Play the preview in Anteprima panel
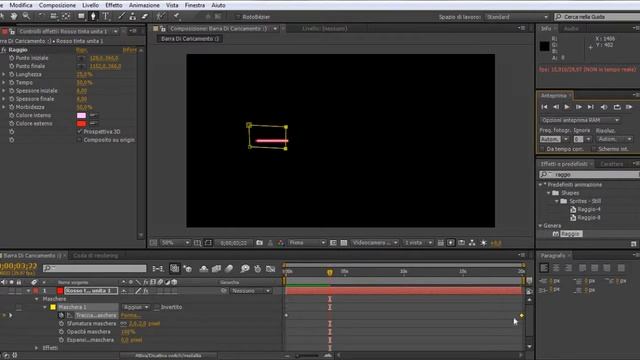This screenshot has height=360, width=640. 567,107
